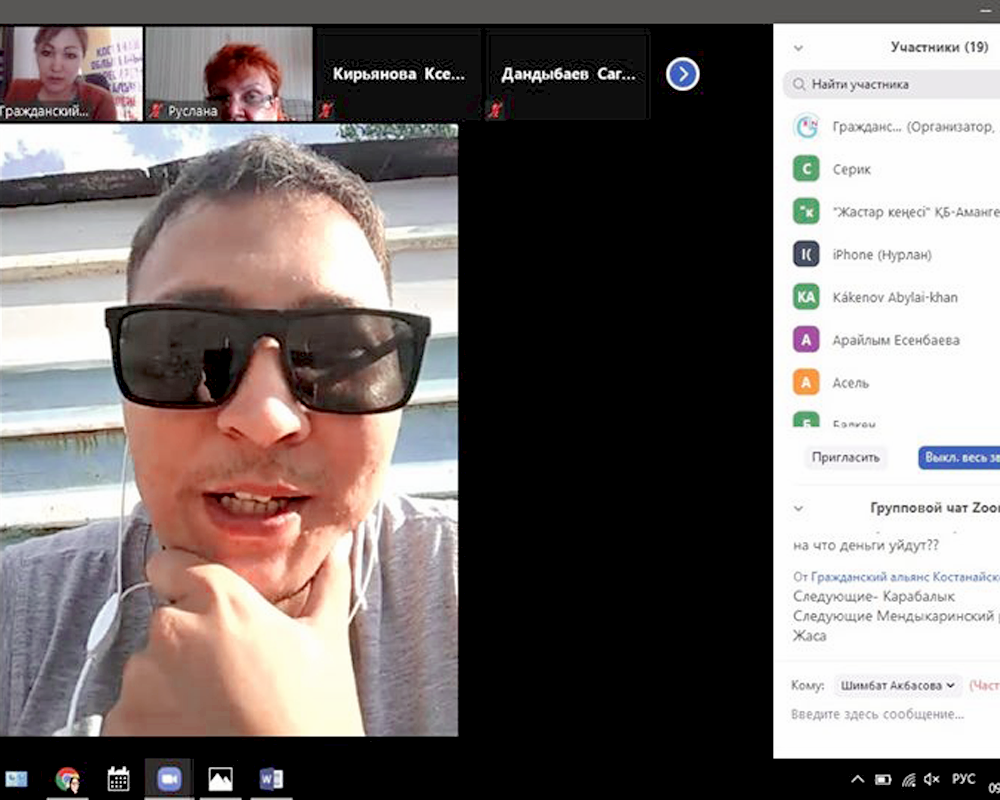
Task: Open the Кому recipient dropdown
Action: [x=897, y=686]
